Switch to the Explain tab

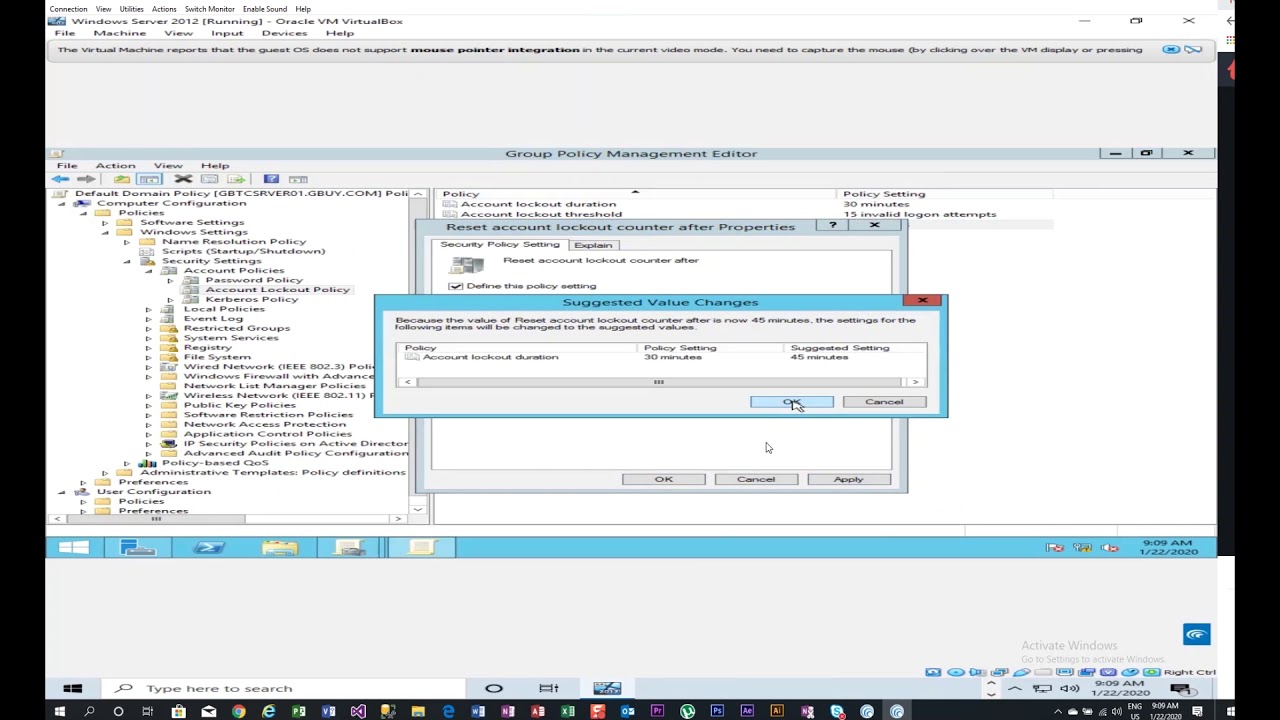click(x=593, y=245)
